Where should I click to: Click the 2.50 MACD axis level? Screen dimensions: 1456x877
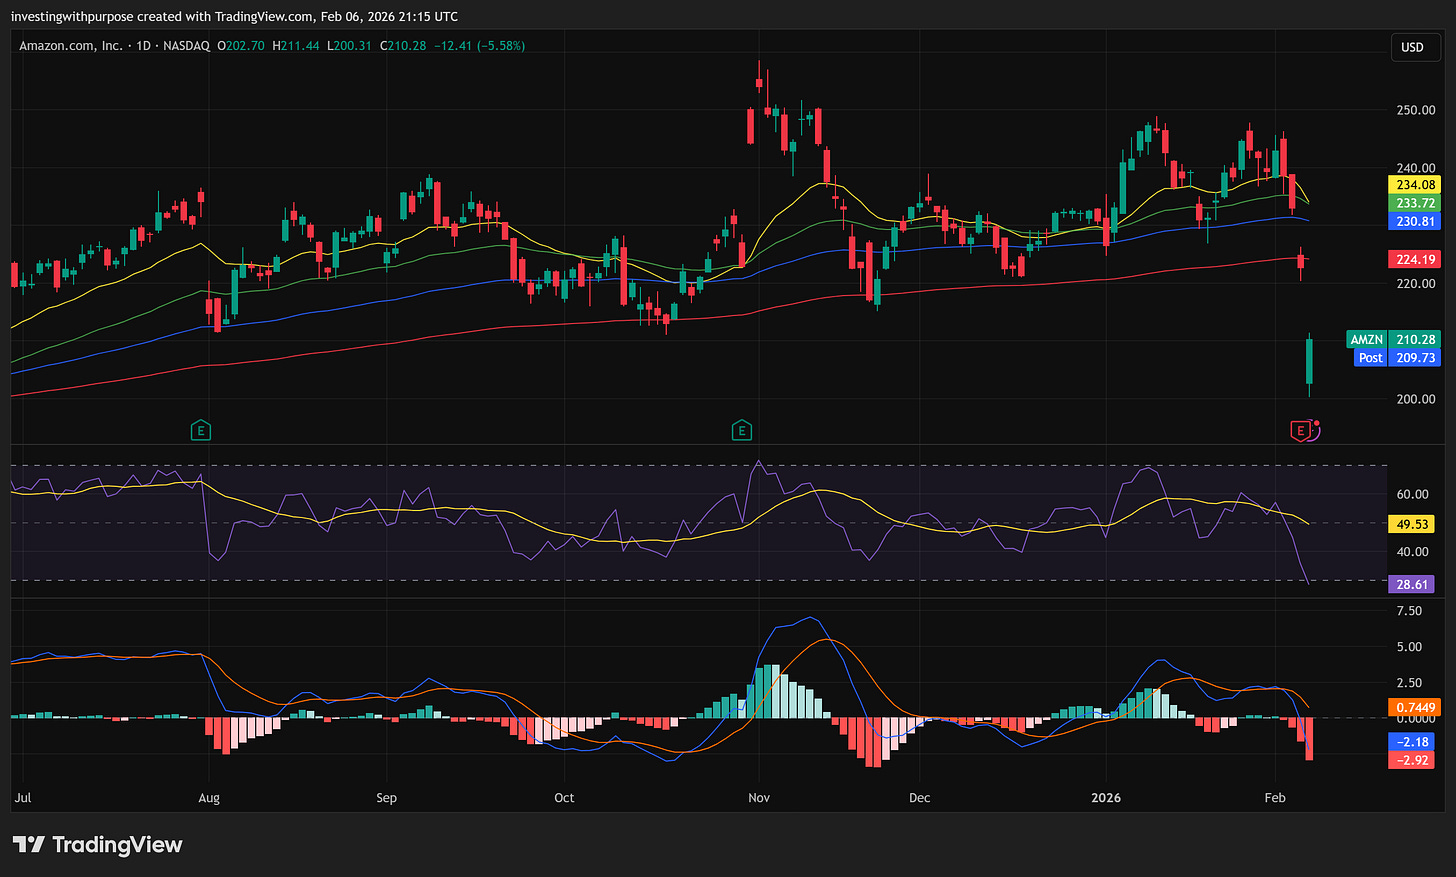click(x=1409, y=683)
